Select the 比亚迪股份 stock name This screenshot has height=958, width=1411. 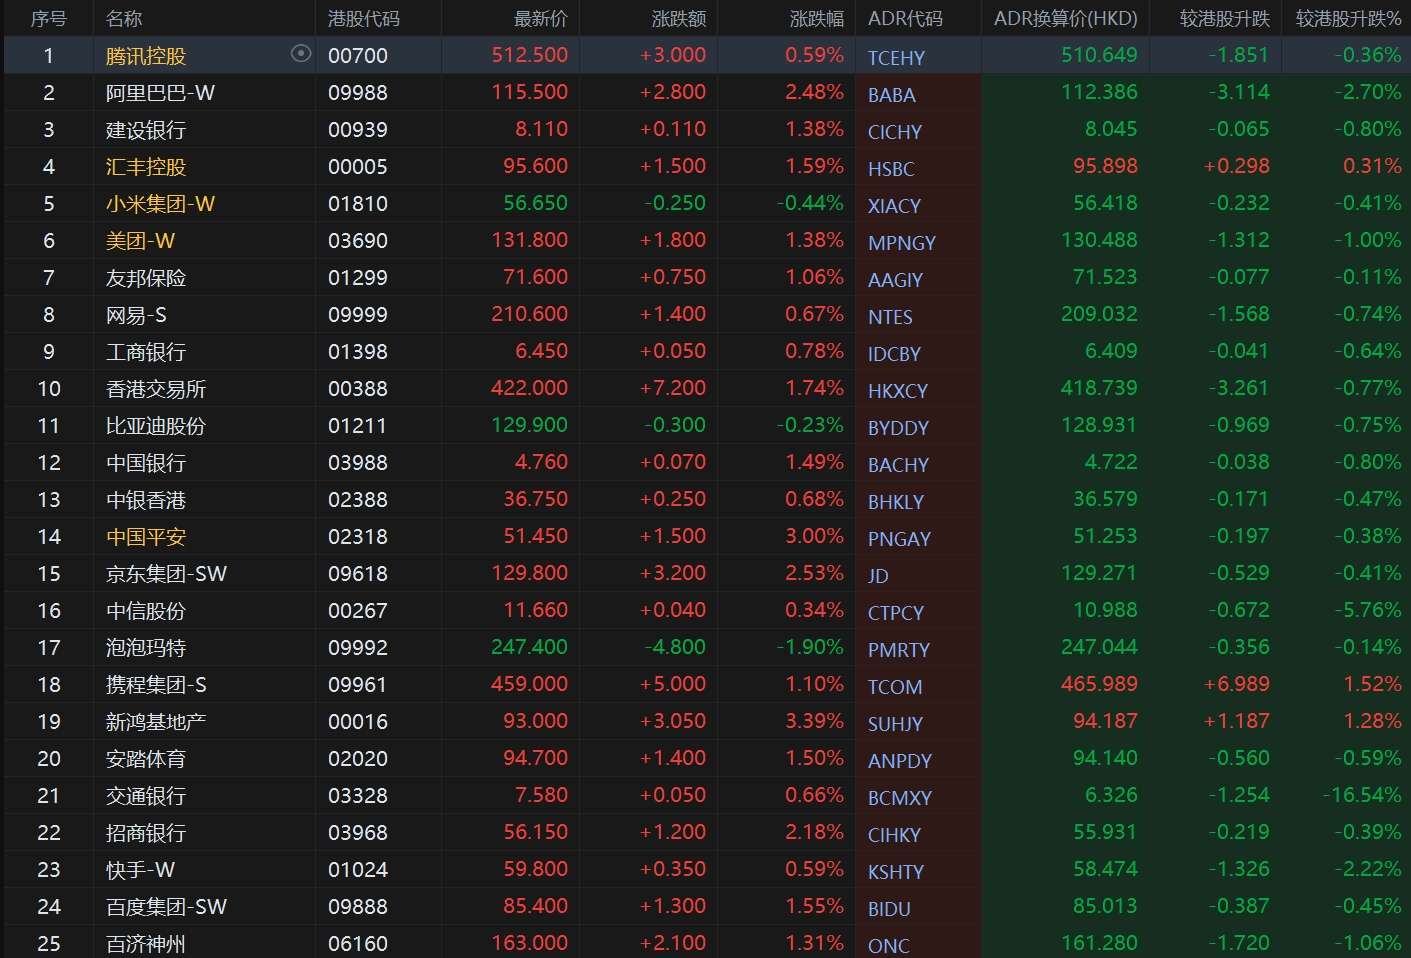[x=156, y=426]
